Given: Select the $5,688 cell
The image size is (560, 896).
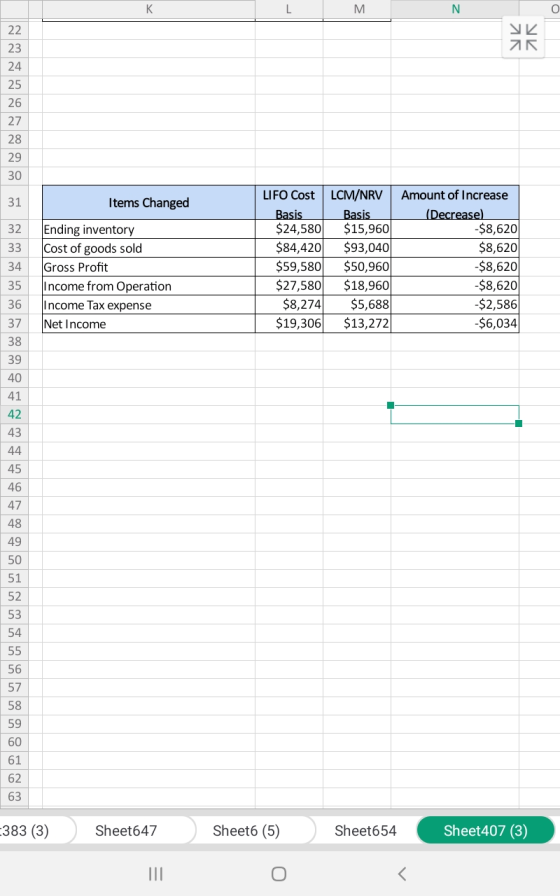Looking at the screenshot, I should point(357,305).
